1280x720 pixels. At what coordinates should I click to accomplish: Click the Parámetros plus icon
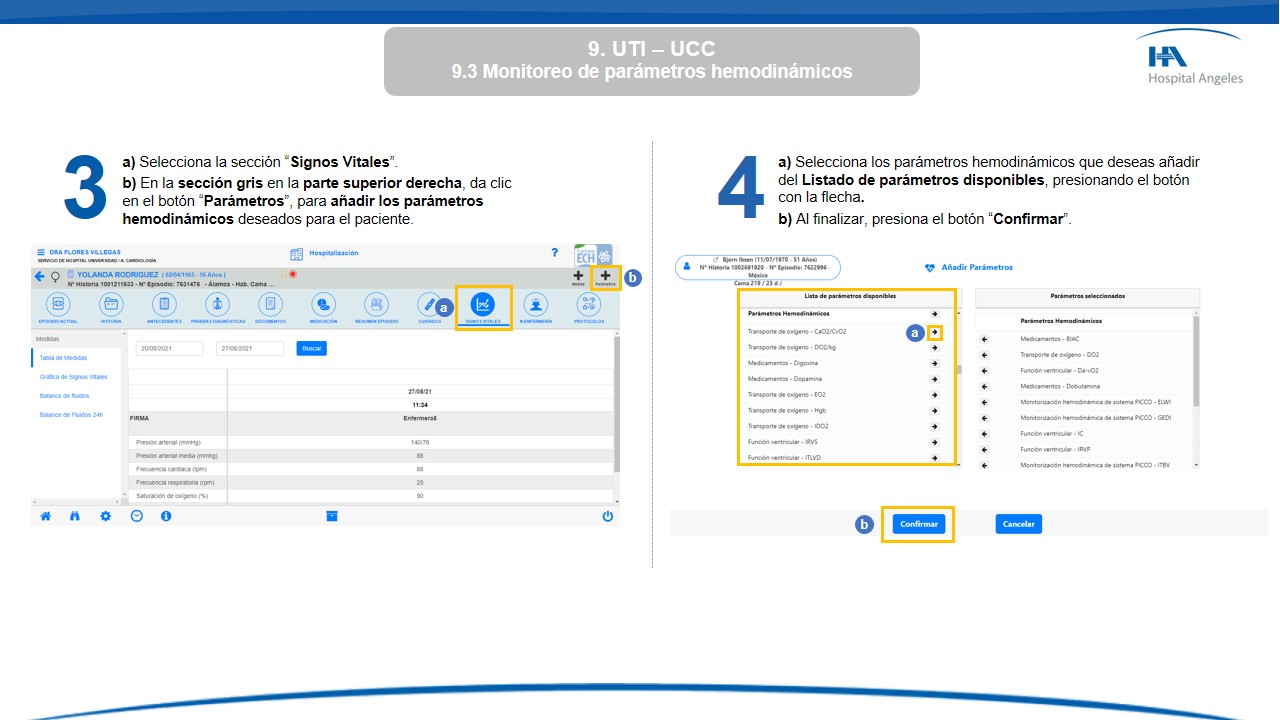pyautogui.click(x=605, y=276)
